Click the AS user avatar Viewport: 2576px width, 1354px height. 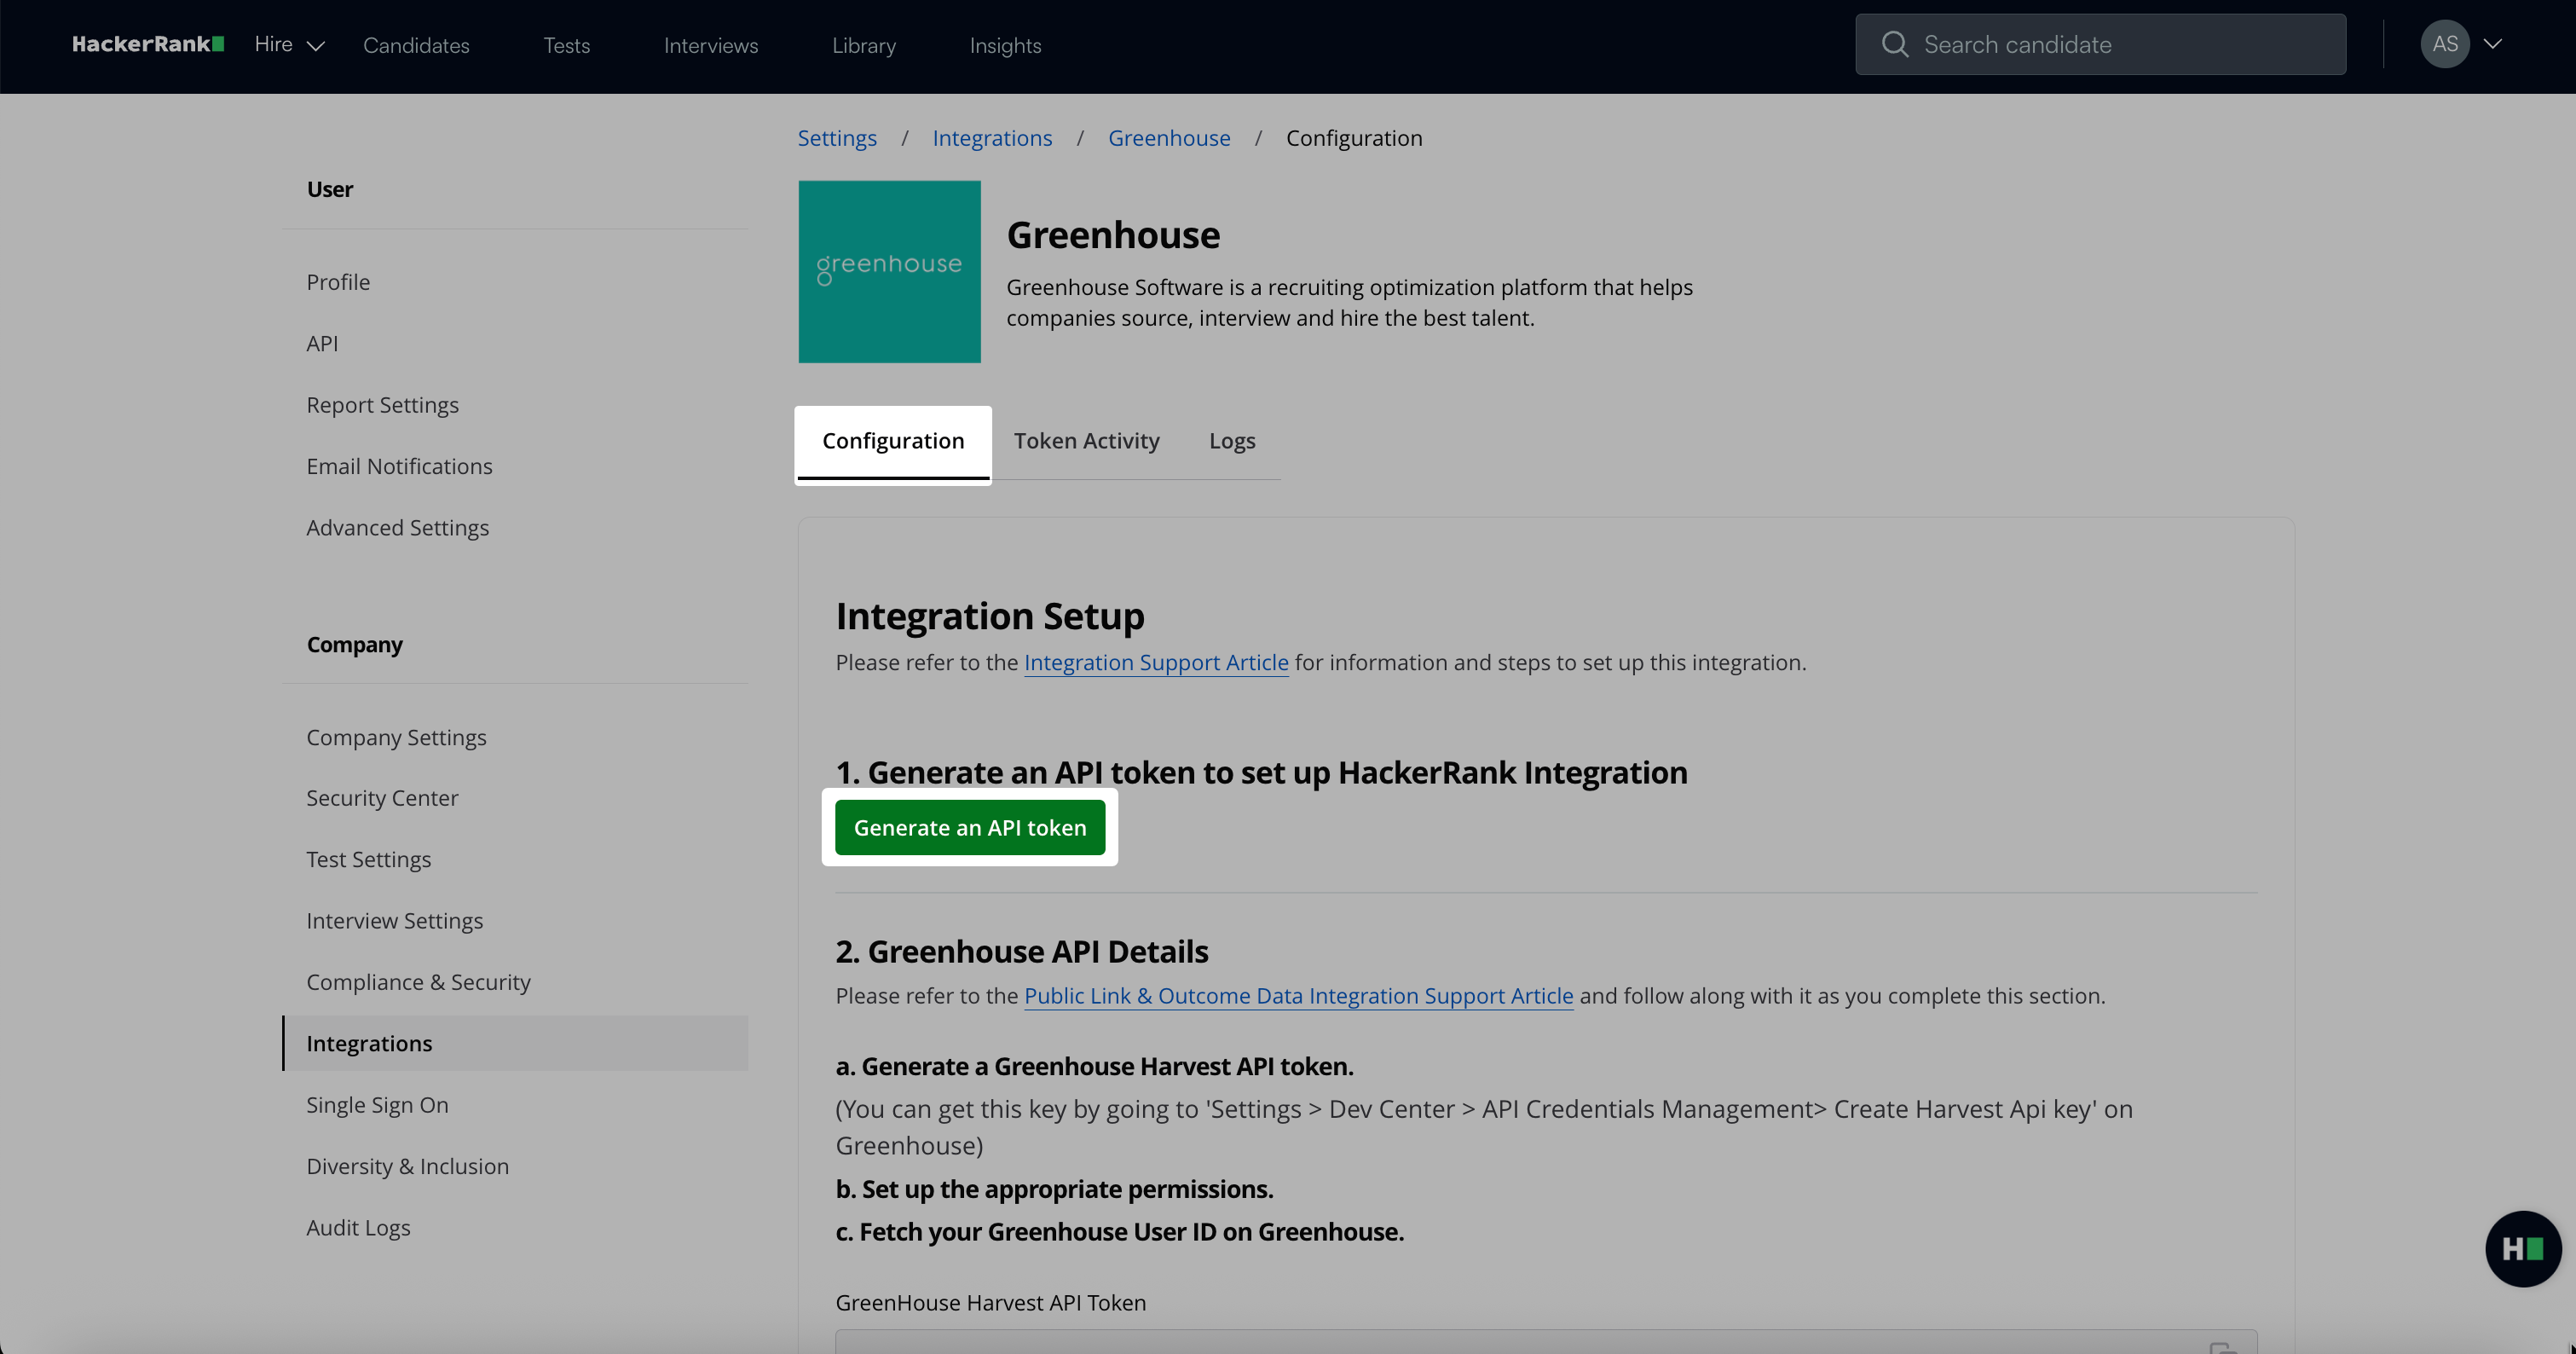2444,44
